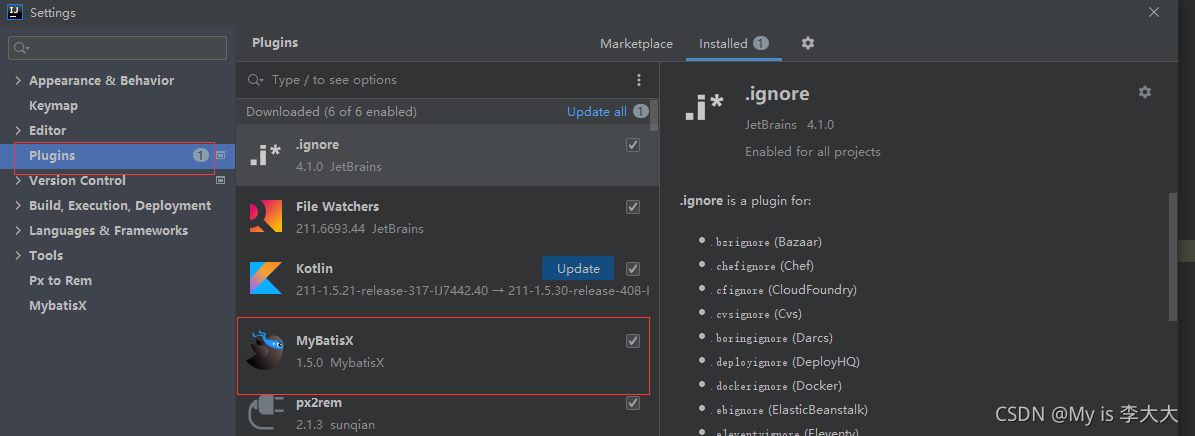1195x436 pixels.
Task: Open MybatisX settings page
Action: pyautogui.click(x=57, y=306)
